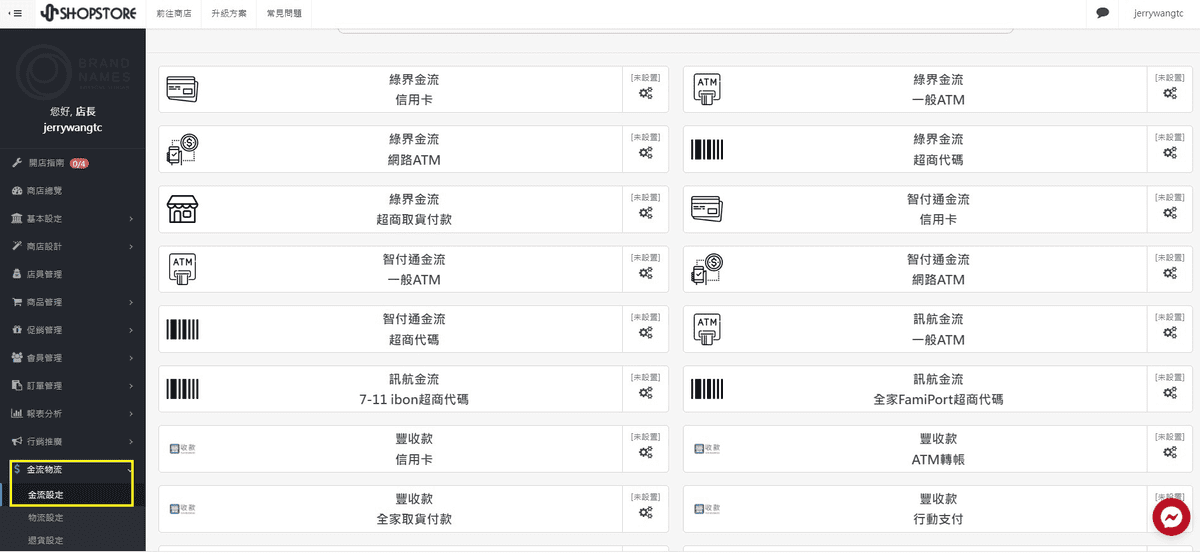Screen dimensions: 1200x553
Task: Open settings gears for 智付通金流 超商代碼
Action: [646, 333]
